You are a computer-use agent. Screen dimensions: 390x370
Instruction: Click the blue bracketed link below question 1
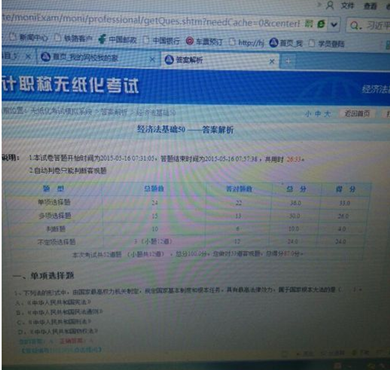click(x=61, y=350)
